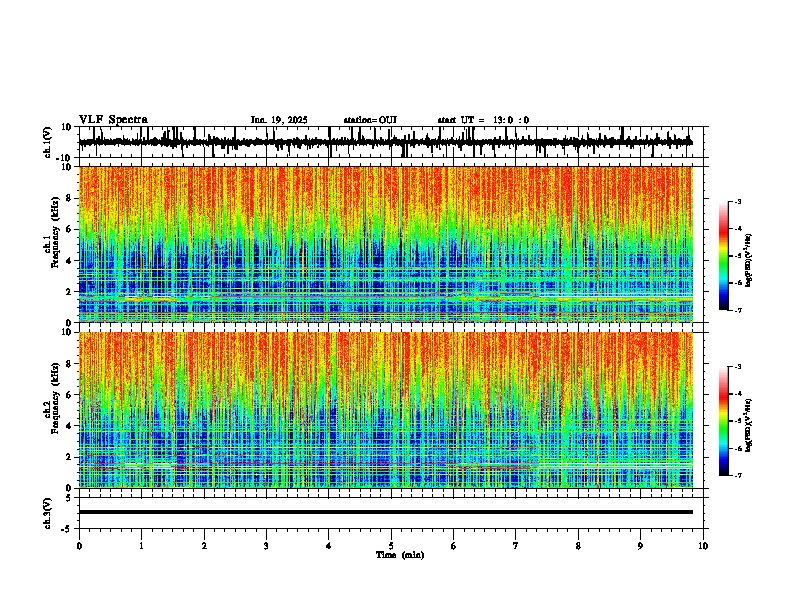Click time-axis tick label "1"
792x612 pixels.
tap(142, 546)
